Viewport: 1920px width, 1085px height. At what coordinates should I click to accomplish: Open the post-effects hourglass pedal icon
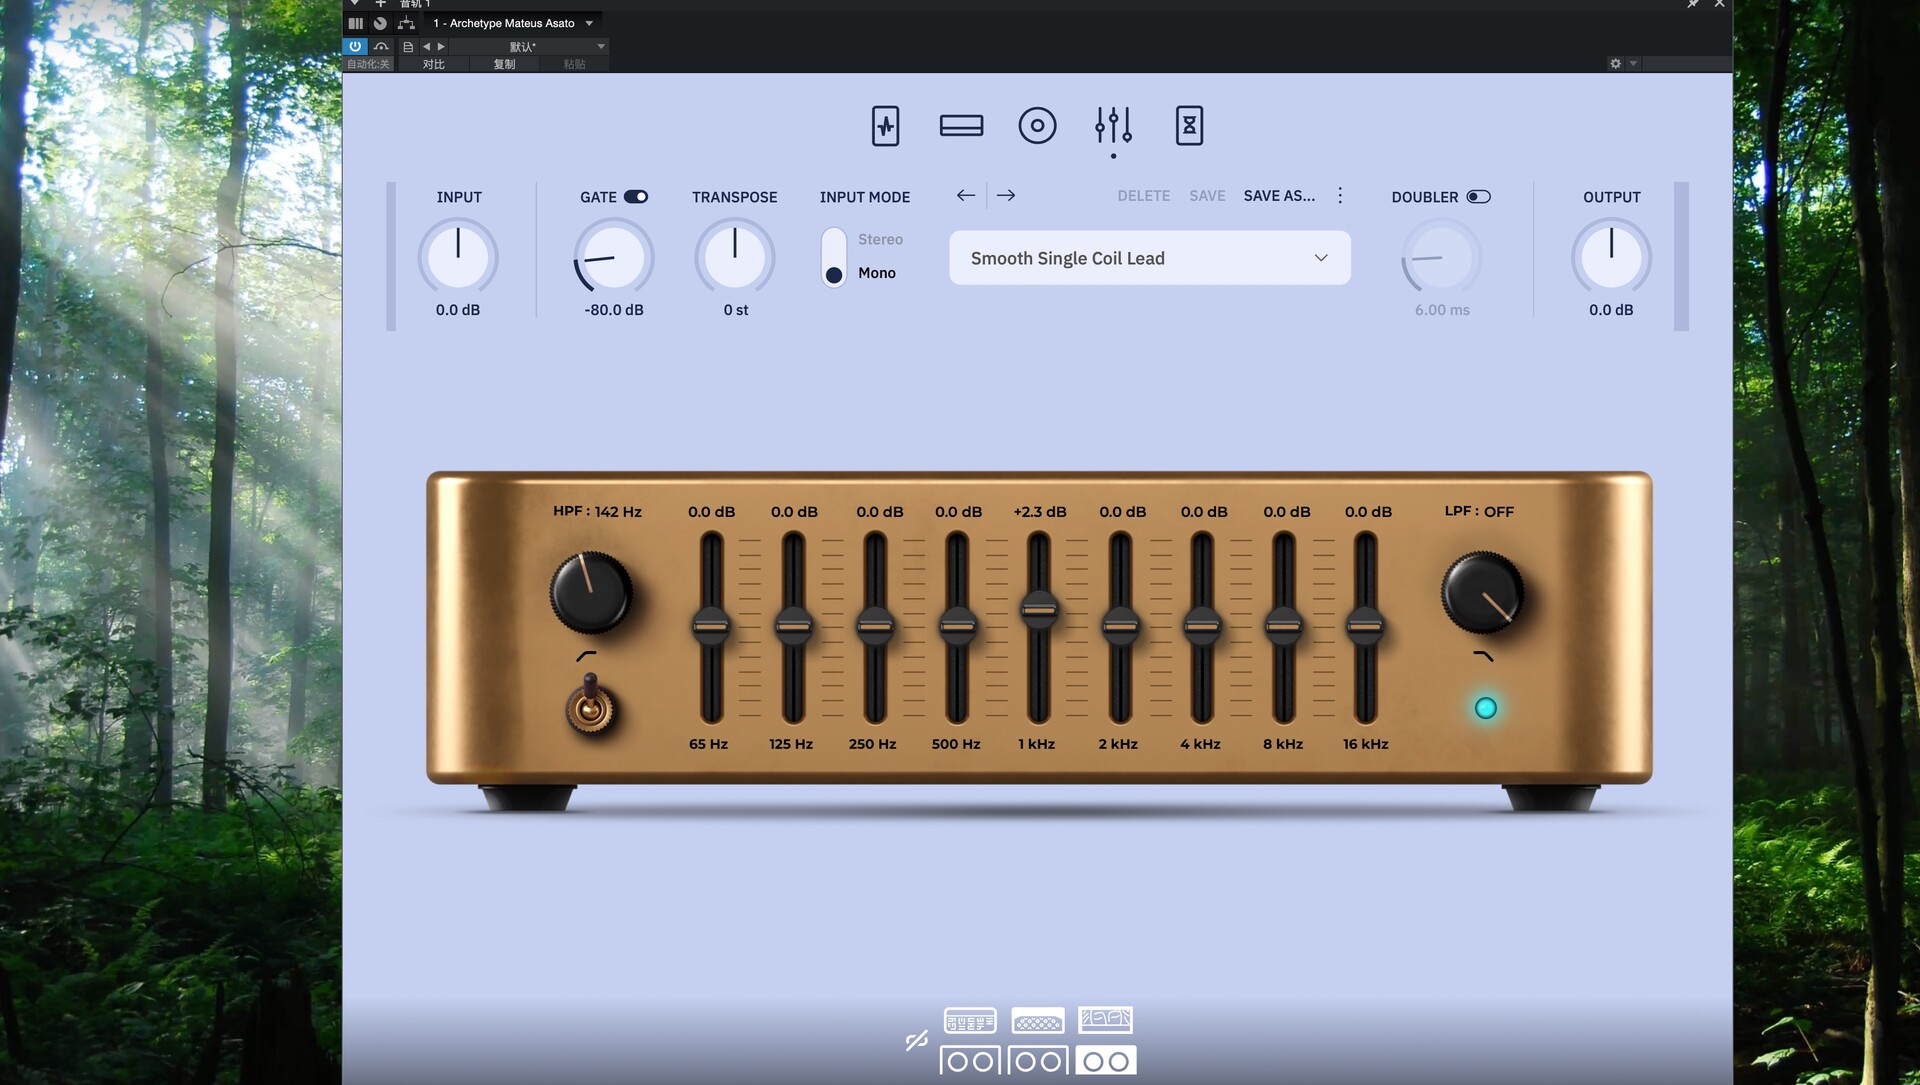[1189, 126]
